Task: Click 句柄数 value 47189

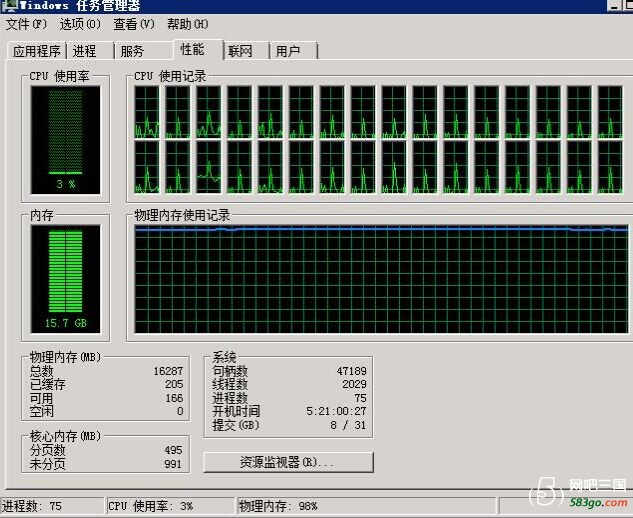Action: [x=351, y=371]
